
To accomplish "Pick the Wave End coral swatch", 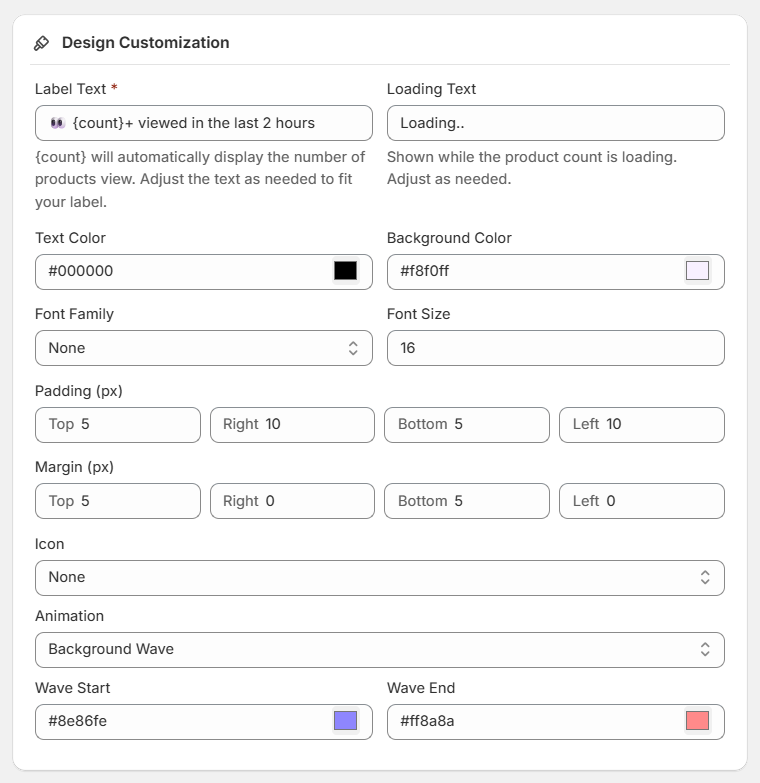I will coord(697,721).
